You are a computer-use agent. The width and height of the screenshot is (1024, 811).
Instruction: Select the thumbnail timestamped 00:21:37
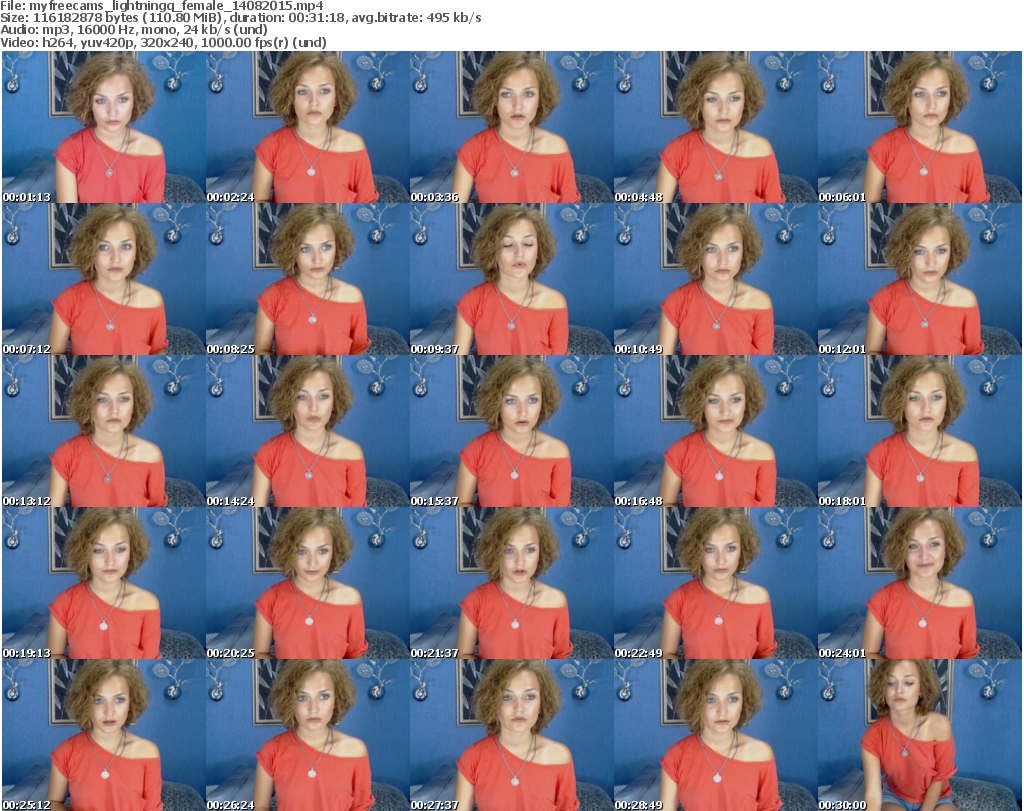pyautogui.click(x=511, y=583)
